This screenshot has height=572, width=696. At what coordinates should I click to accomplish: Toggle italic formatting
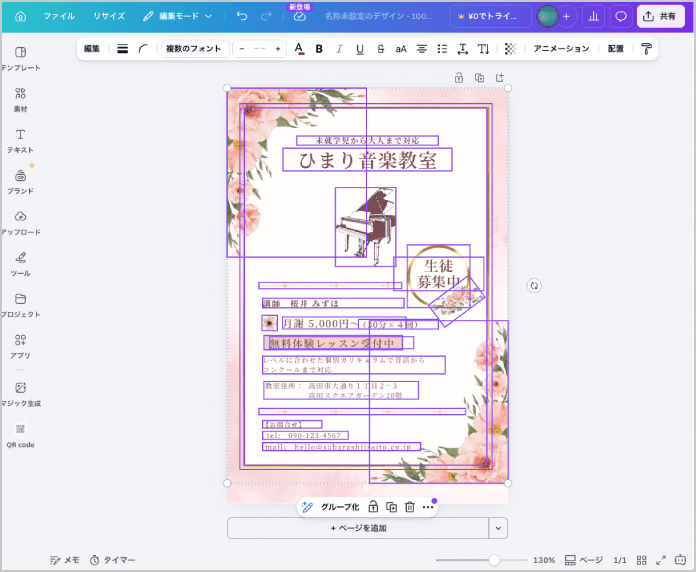point(340,49)
